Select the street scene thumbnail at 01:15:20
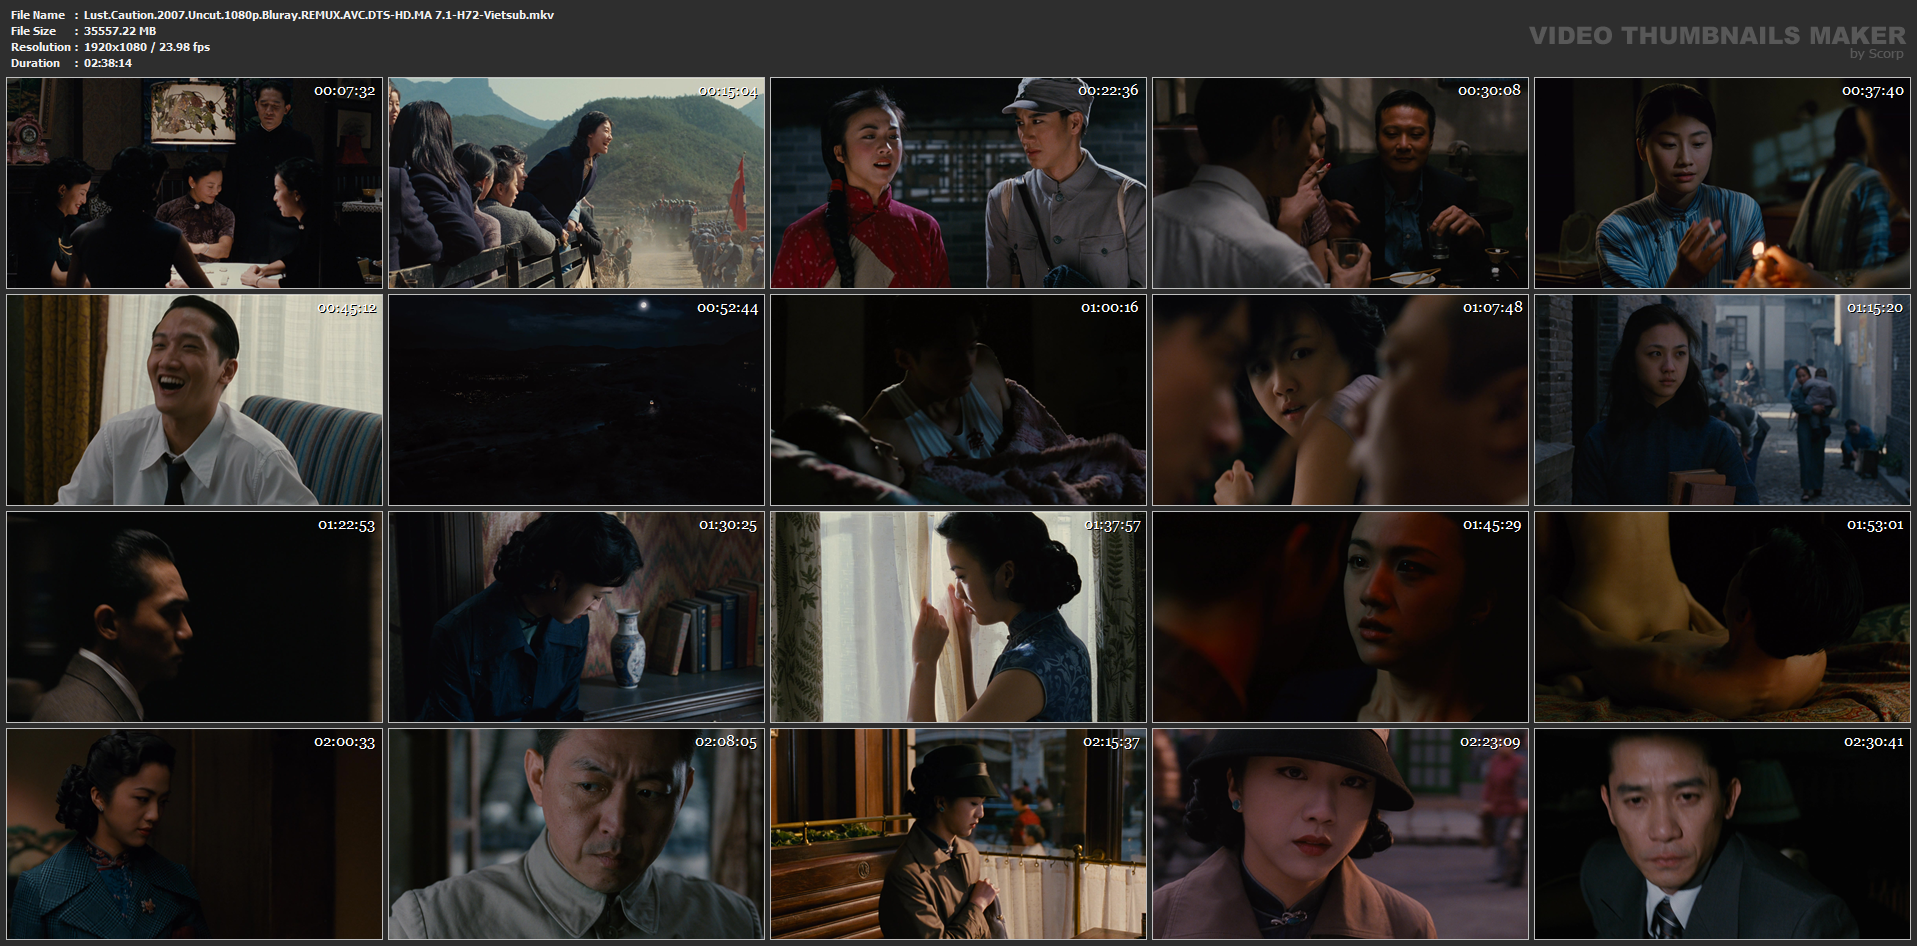This screenshot has width=1917, height=946. click(x=1722, y=400)
